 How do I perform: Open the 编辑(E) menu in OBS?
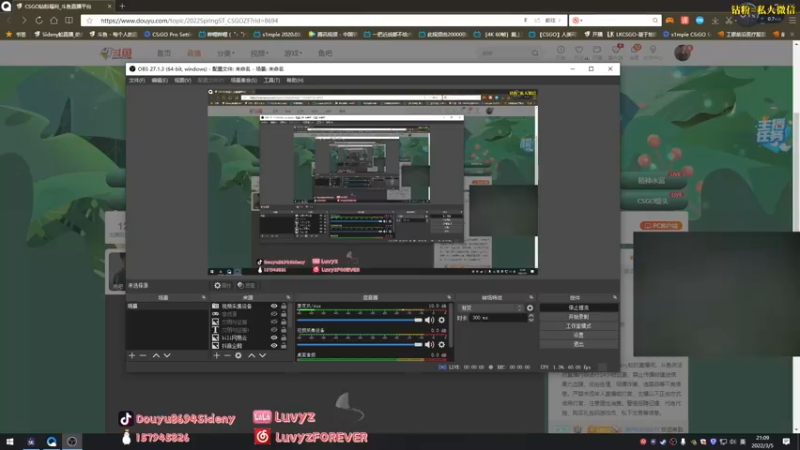tap(160, 80)
